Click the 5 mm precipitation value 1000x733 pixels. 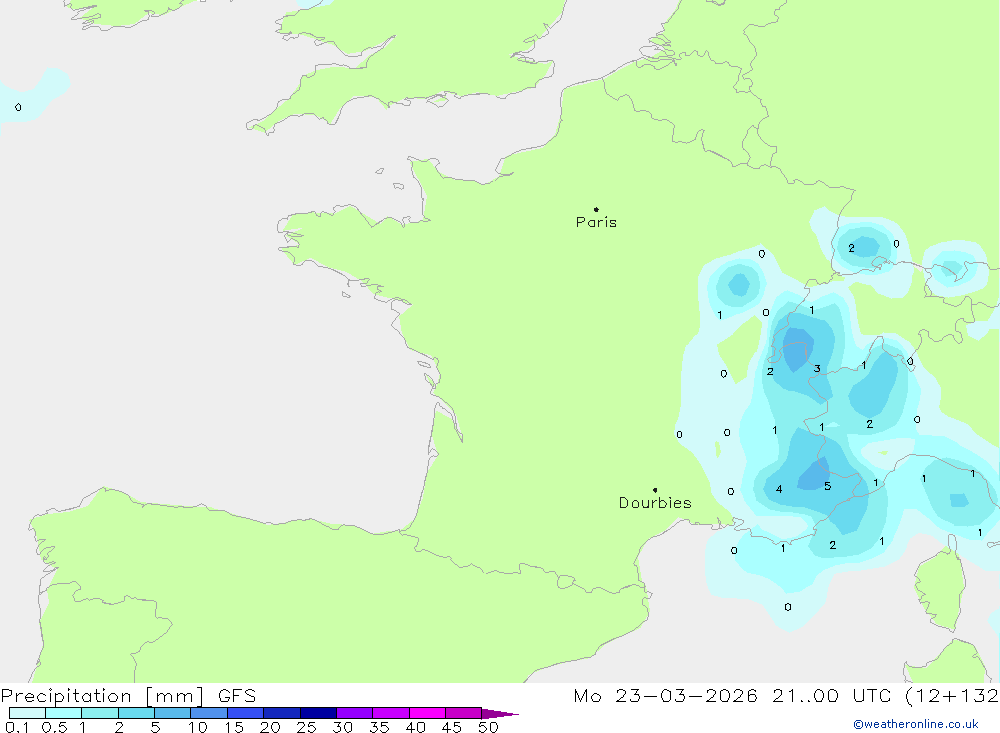click(827, 486)
